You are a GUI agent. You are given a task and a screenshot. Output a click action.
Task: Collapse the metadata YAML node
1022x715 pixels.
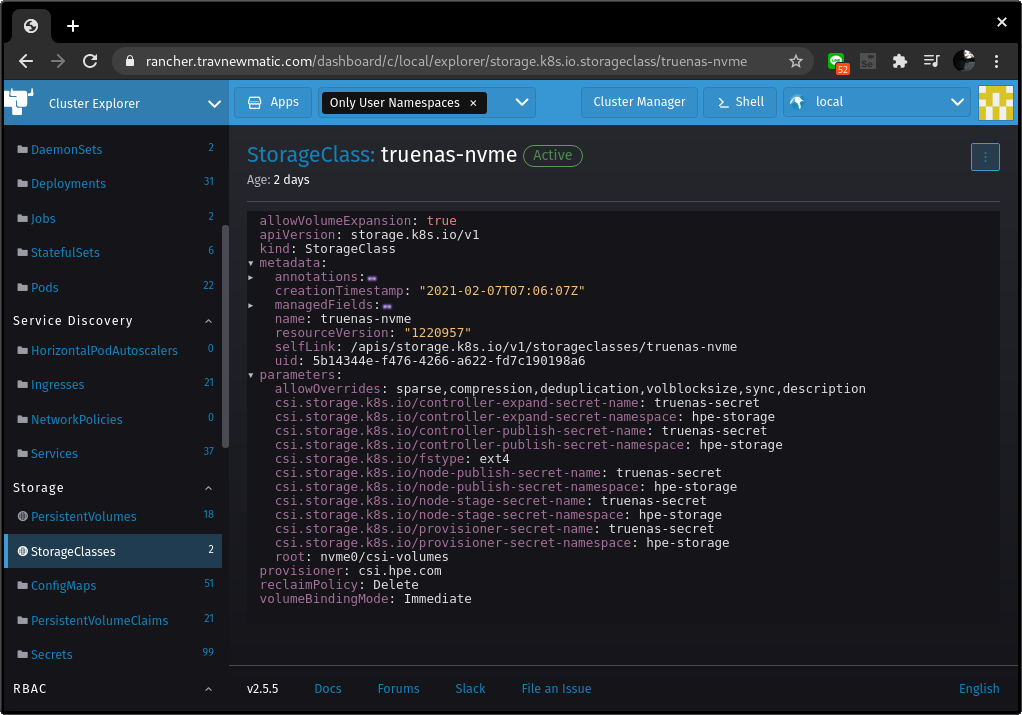click(x=251, y=263)
